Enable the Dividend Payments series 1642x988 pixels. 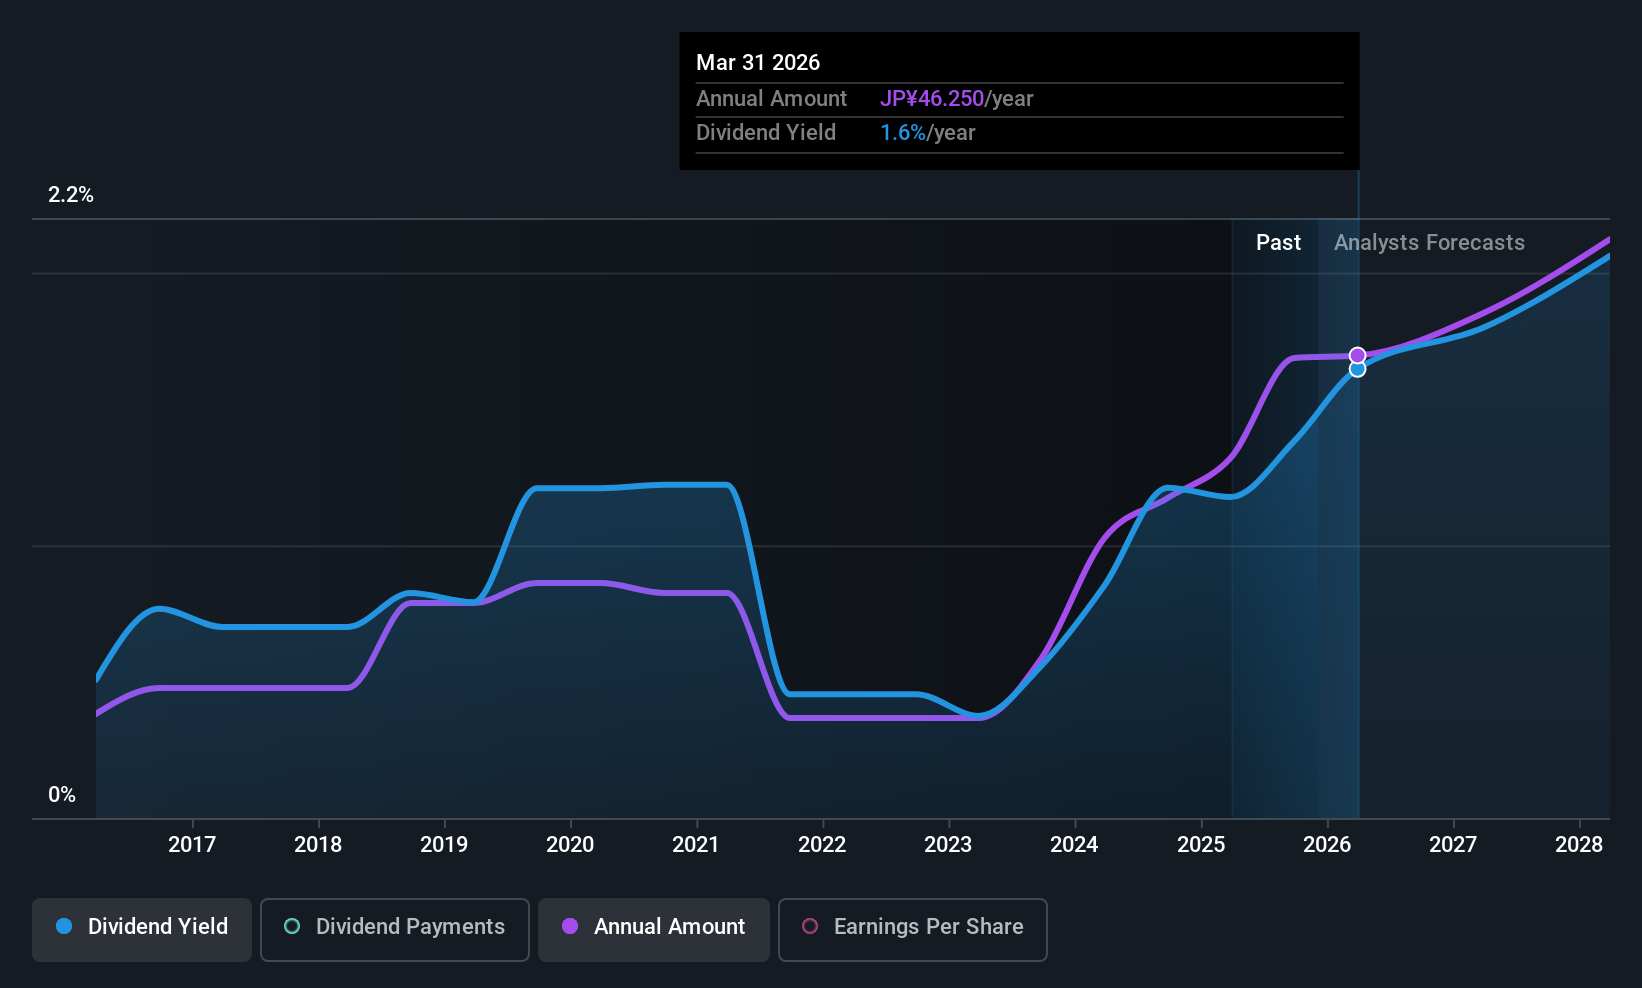[x=394, y=929]
